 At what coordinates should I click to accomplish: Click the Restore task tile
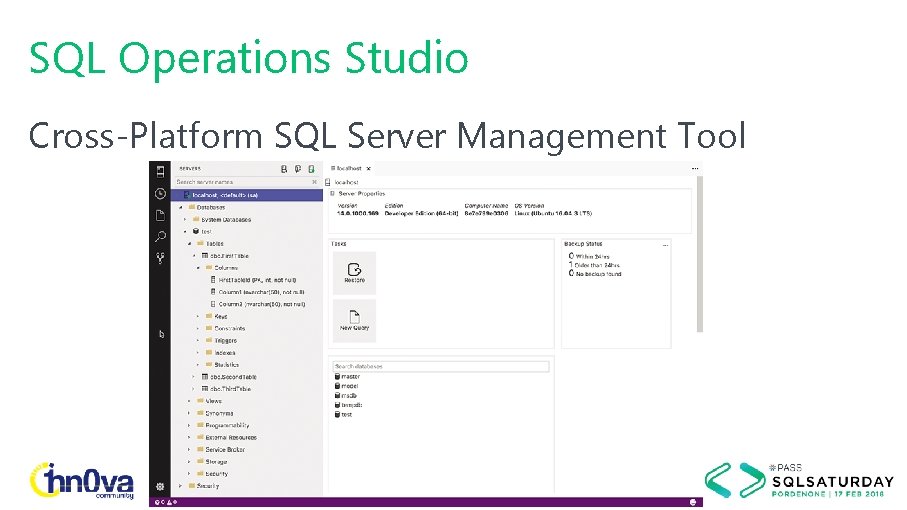(355, 273)
